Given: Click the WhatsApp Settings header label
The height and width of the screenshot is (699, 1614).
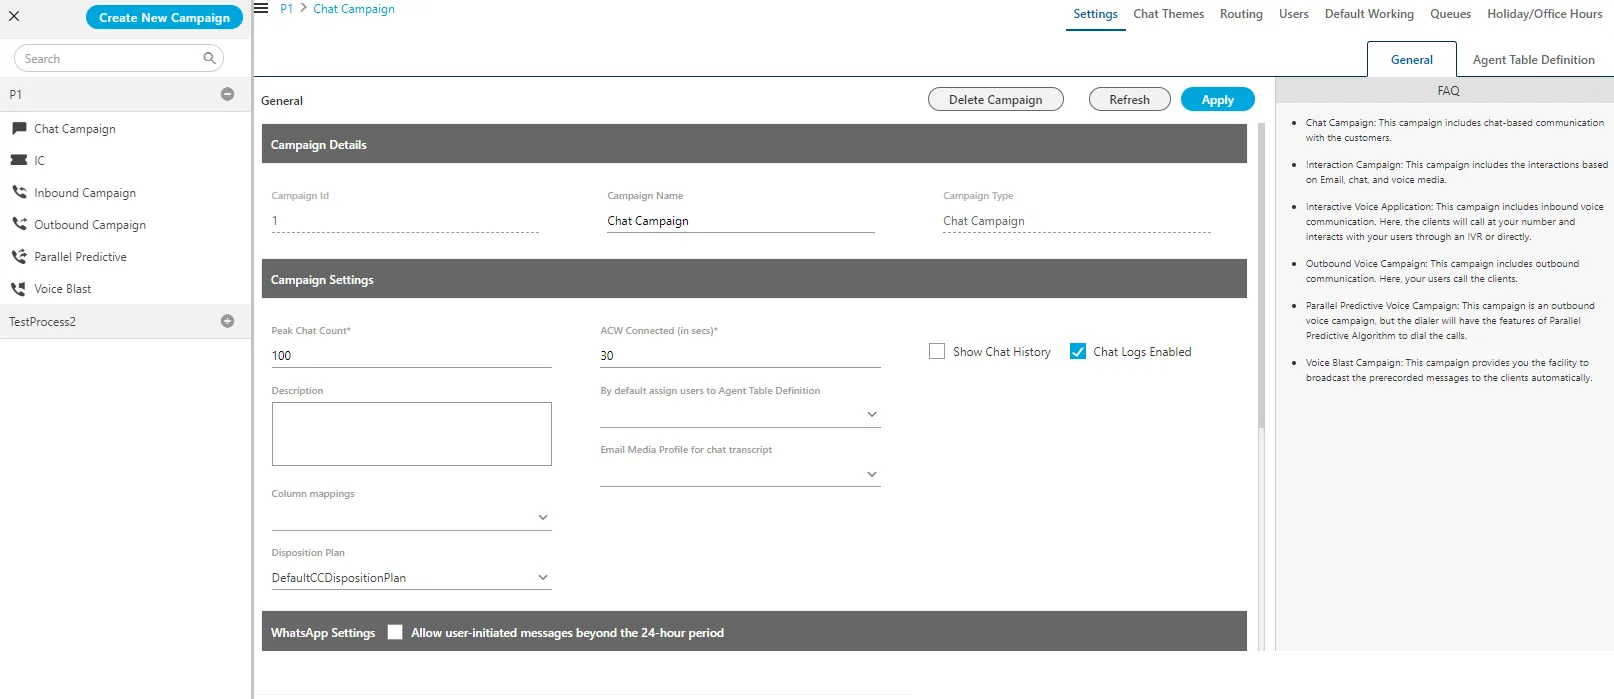Looking at the screenshot, I should coord(323,633).
